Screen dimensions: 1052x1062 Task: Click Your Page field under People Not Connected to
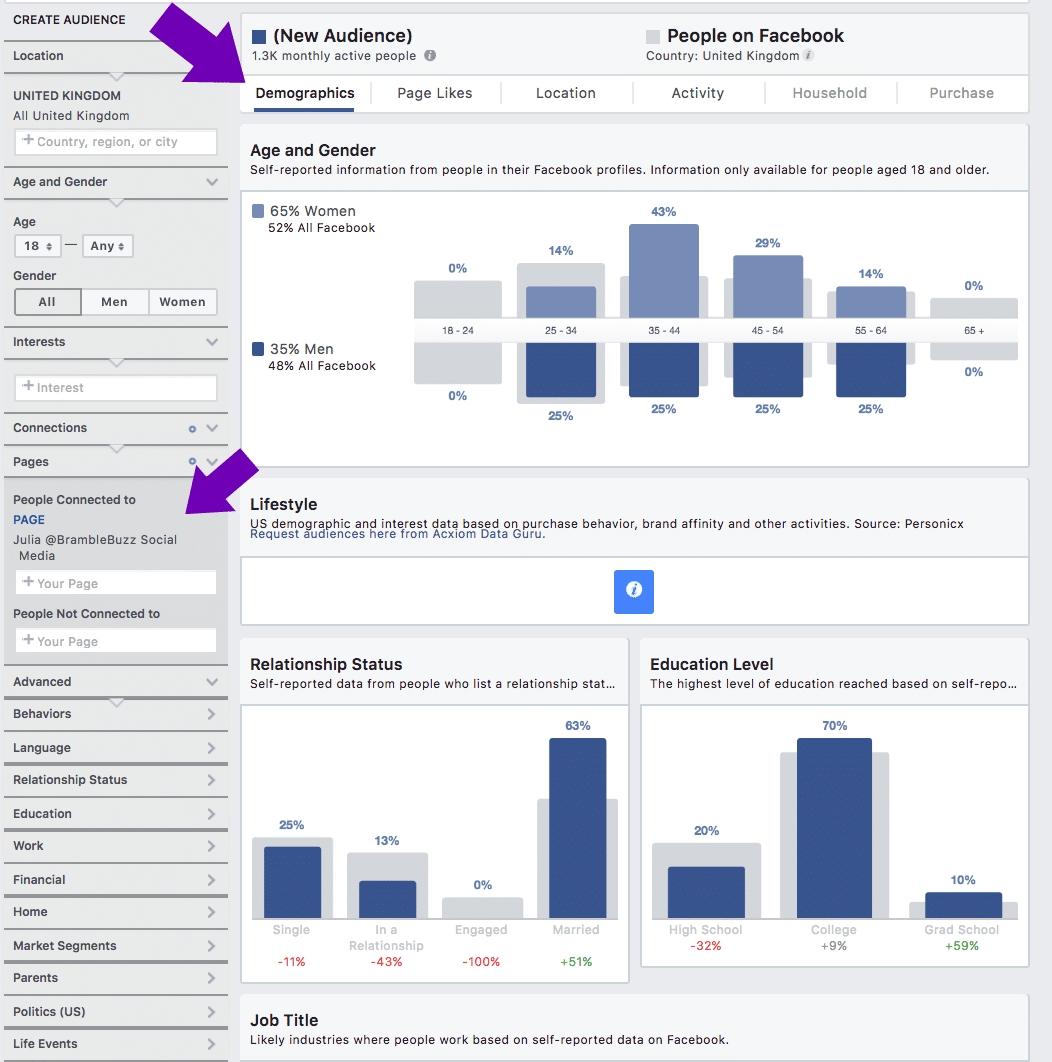[116, 641]
